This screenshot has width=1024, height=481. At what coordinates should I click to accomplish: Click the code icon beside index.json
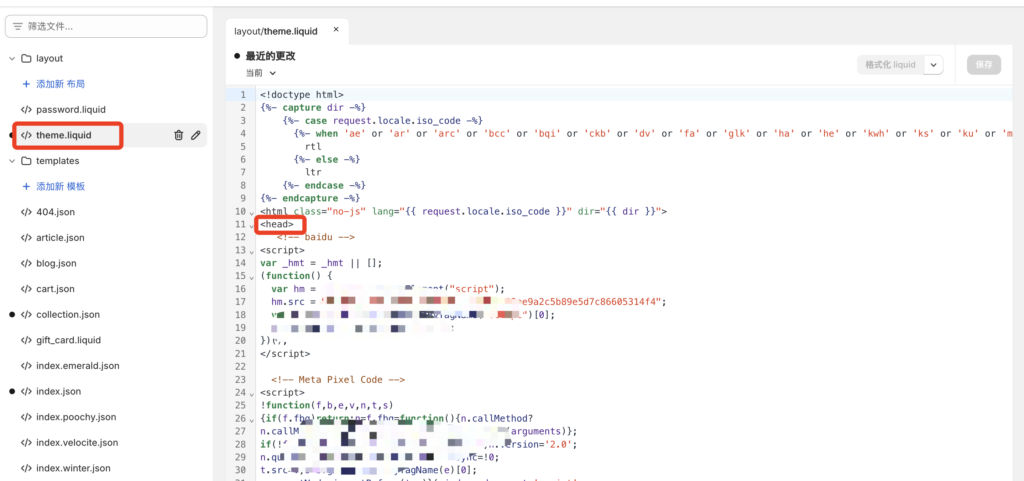25,391
